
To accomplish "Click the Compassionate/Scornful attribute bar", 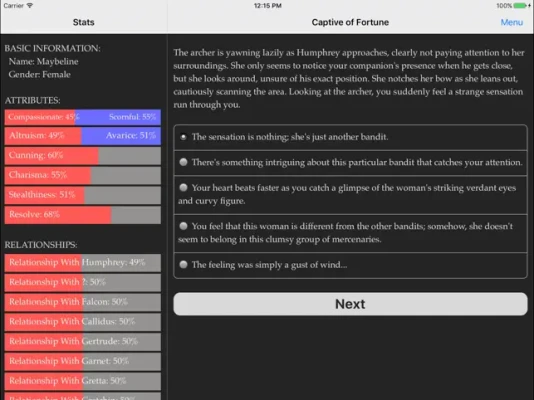I will [83, 117].
